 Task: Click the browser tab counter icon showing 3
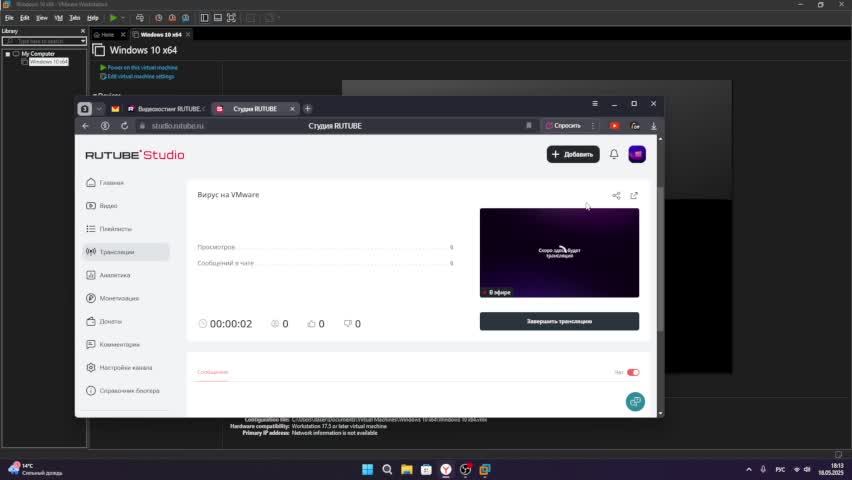pos(84,109)
